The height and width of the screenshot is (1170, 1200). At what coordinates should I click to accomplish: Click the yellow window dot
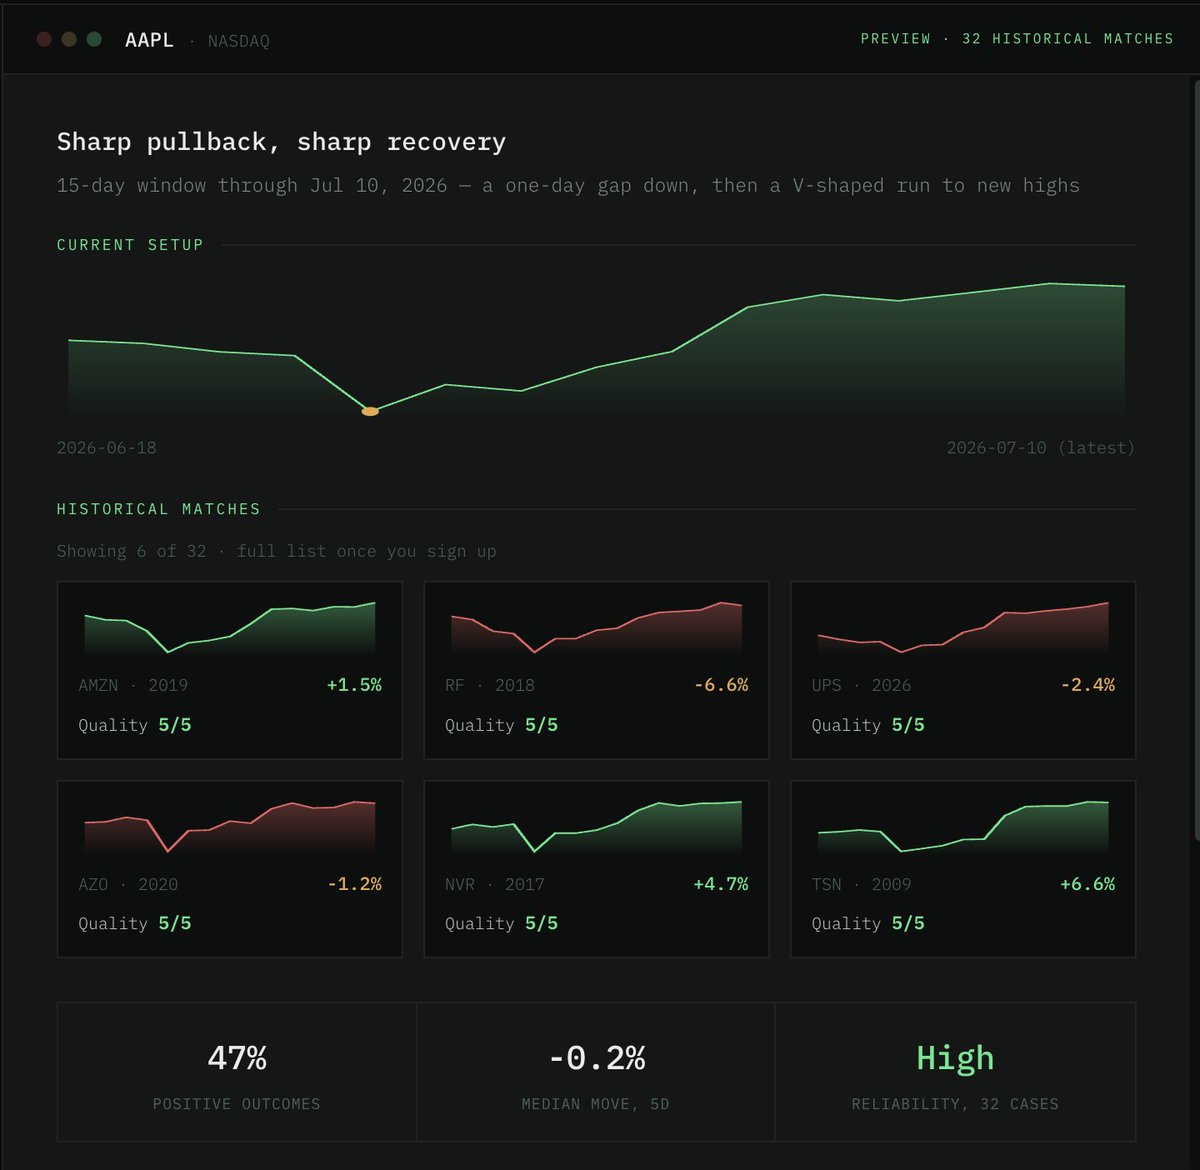tap(69, 39)
